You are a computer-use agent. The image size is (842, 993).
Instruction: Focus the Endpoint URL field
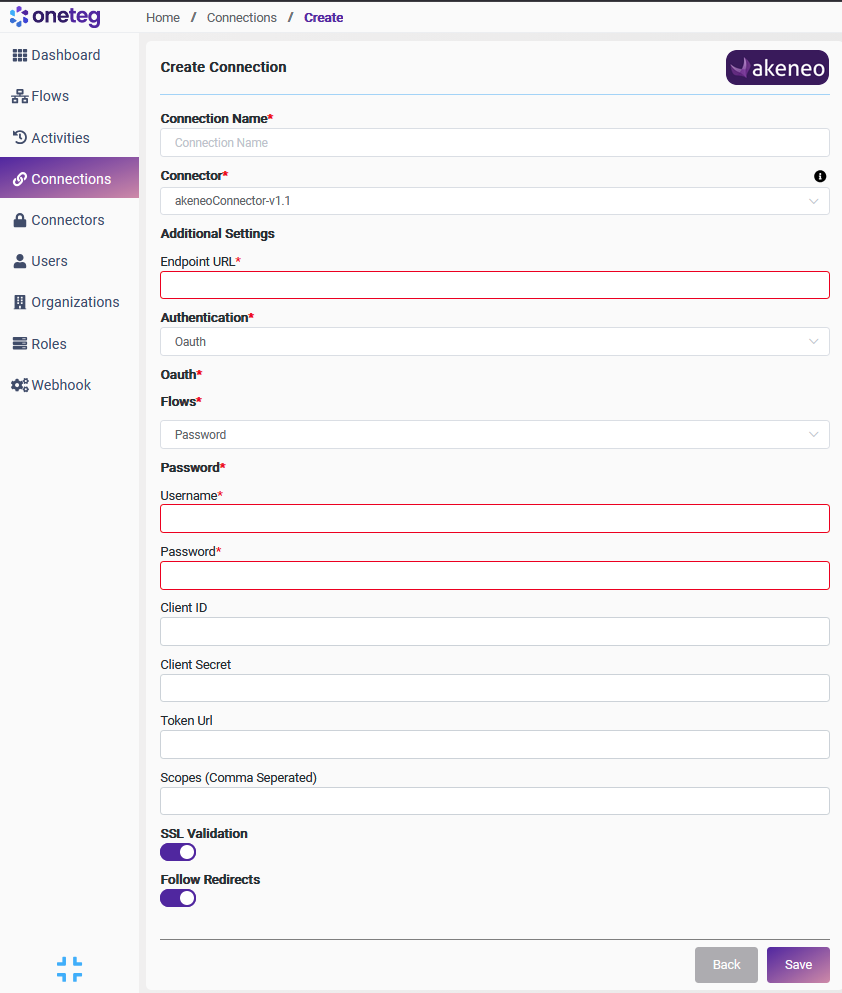tap(494, 285)
